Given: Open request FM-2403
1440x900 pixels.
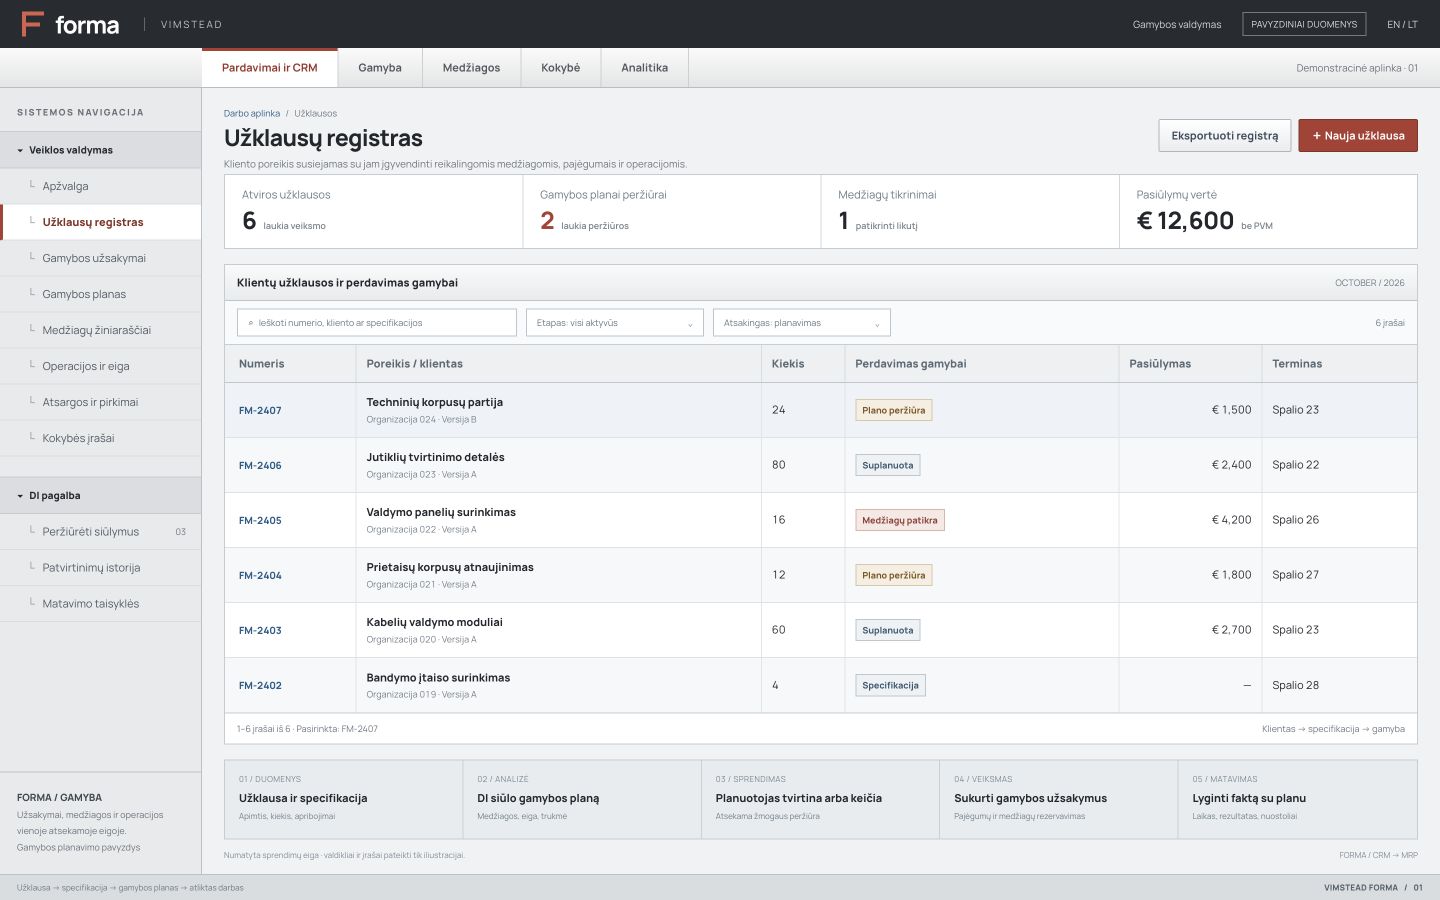Looking at the screenshot, I should coord(260,631).
